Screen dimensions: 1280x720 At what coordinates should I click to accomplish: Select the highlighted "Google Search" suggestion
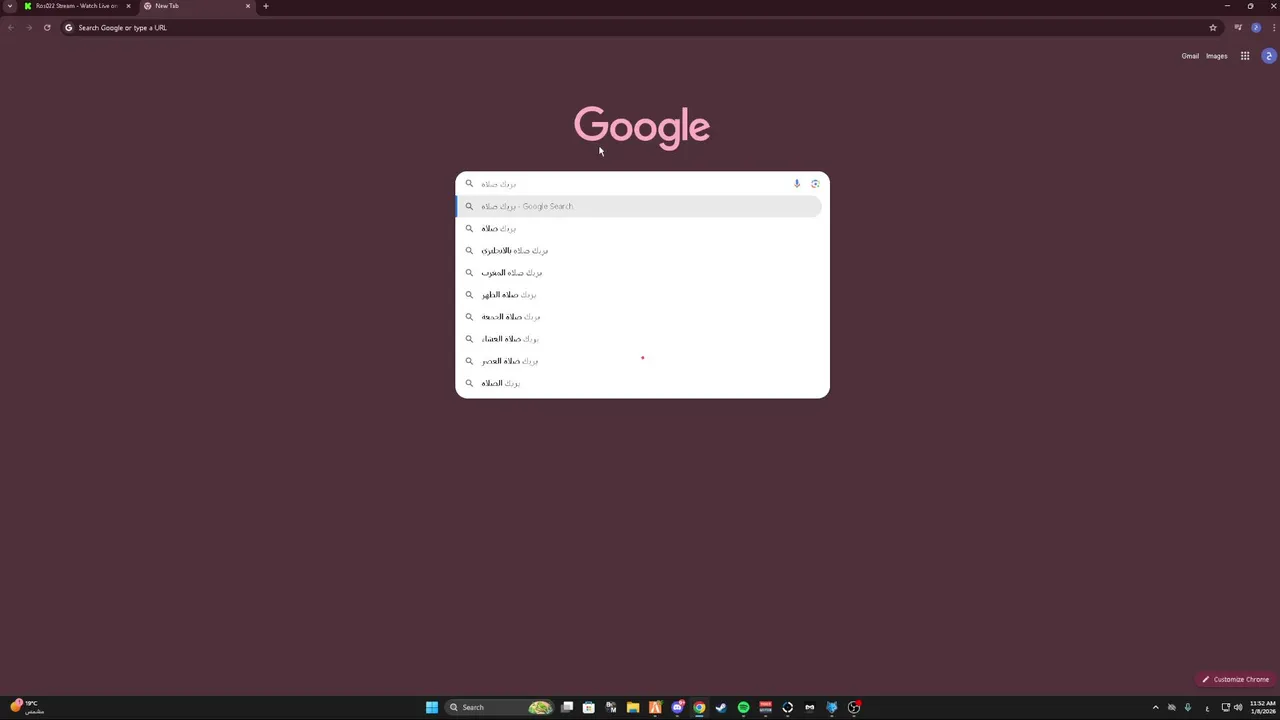coord(638,206)
